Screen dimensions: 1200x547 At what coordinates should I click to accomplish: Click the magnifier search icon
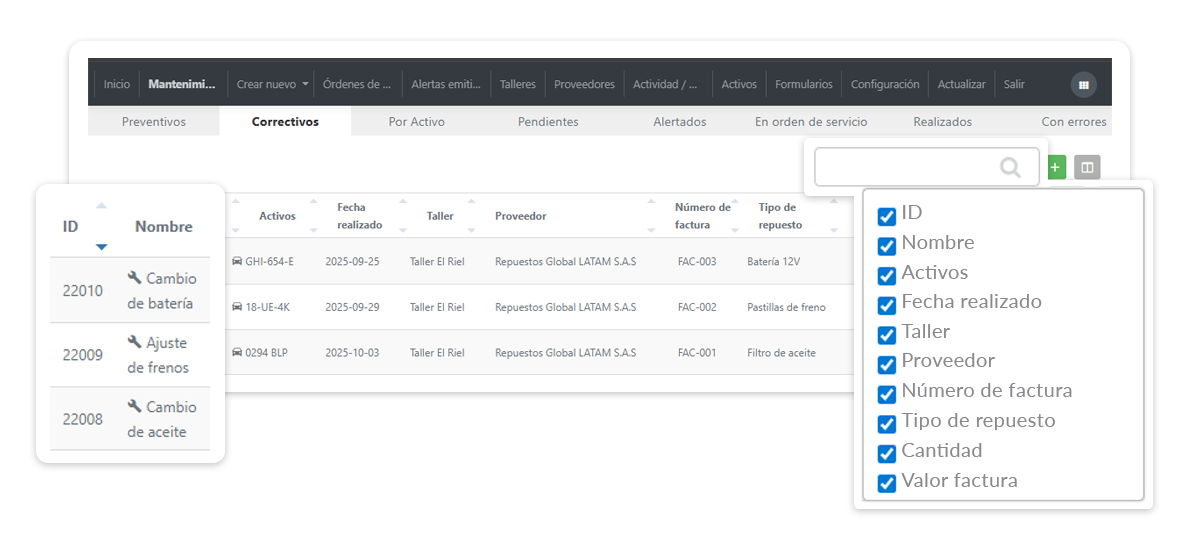tap(1010, 167)
